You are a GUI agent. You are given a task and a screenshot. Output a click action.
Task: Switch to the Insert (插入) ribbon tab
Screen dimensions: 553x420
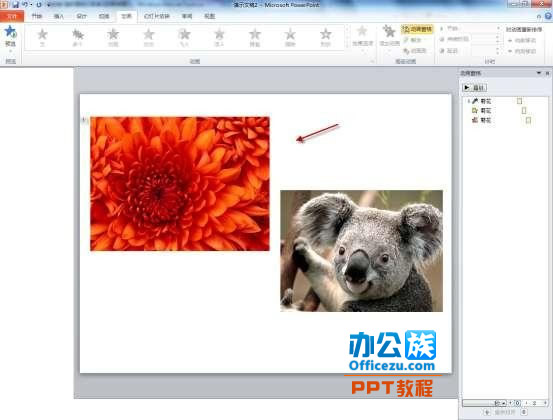point(59,16)
